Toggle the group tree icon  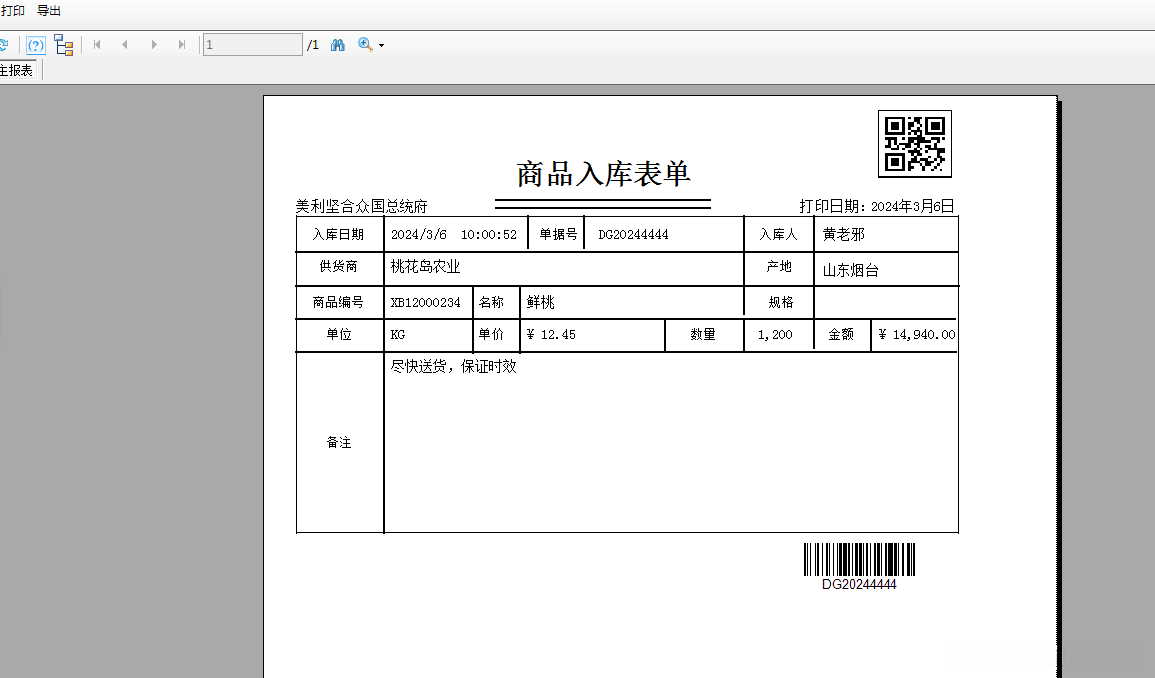coord(64,45)
